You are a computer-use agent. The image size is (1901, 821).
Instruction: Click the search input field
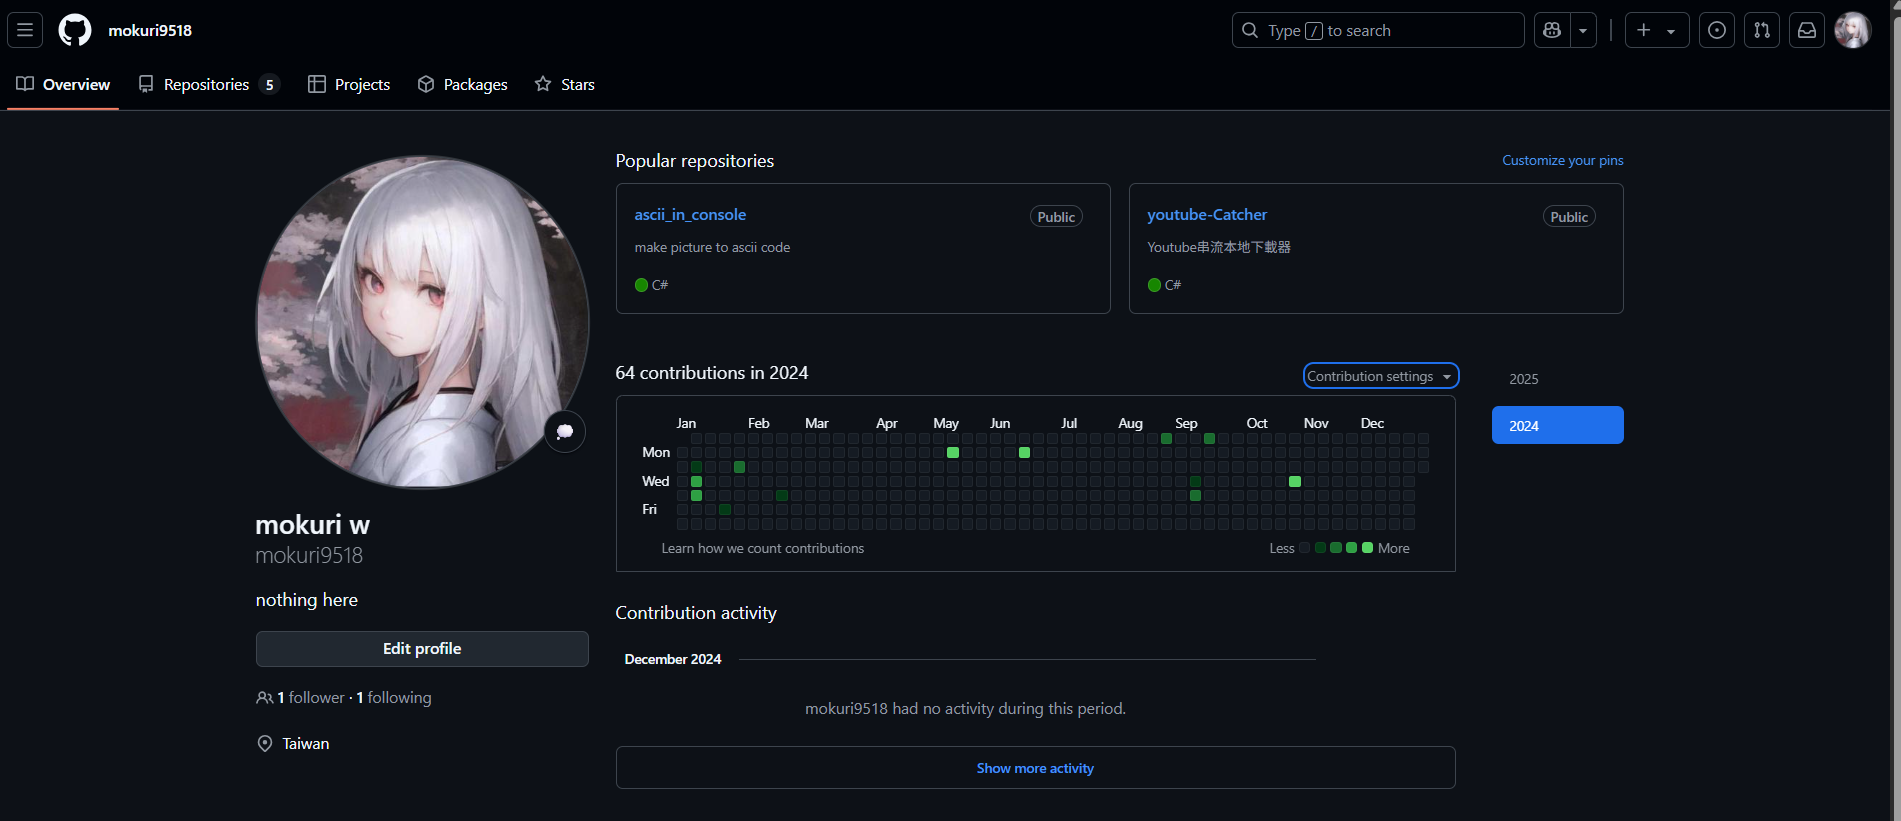[x=1377, y=30]
